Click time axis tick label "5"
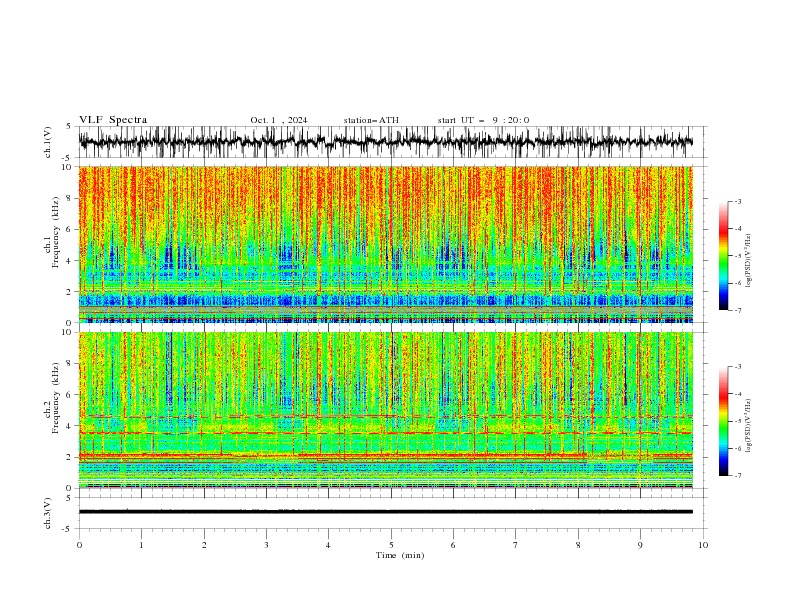Image resolution: width=792 pixels, height=612 pixels. [391, 545]
